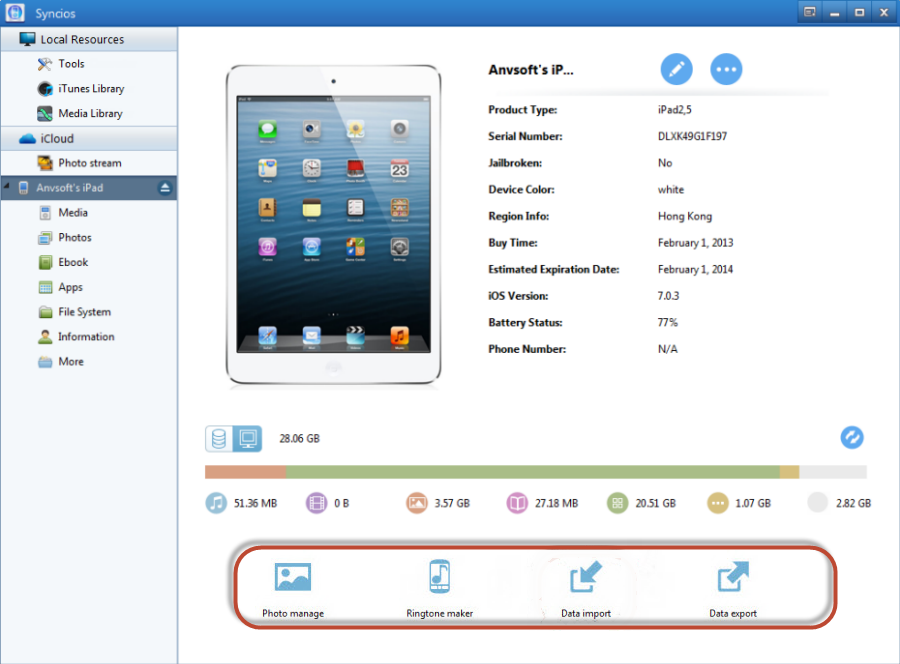Select the iCloud section header
Screen dimensions: 900x664
point(89,138)
